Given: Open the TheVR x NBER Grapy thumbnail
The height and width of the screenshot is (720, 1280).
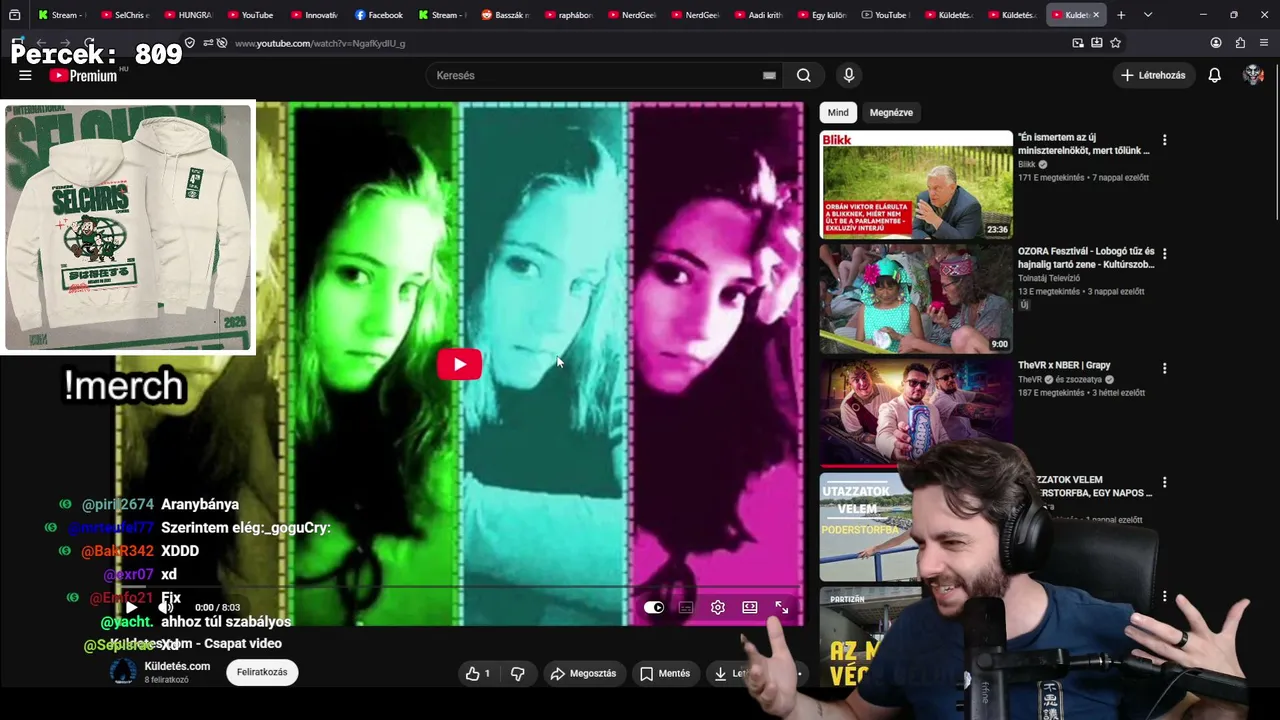Looking at the screenshot, I should pos(916,413).
